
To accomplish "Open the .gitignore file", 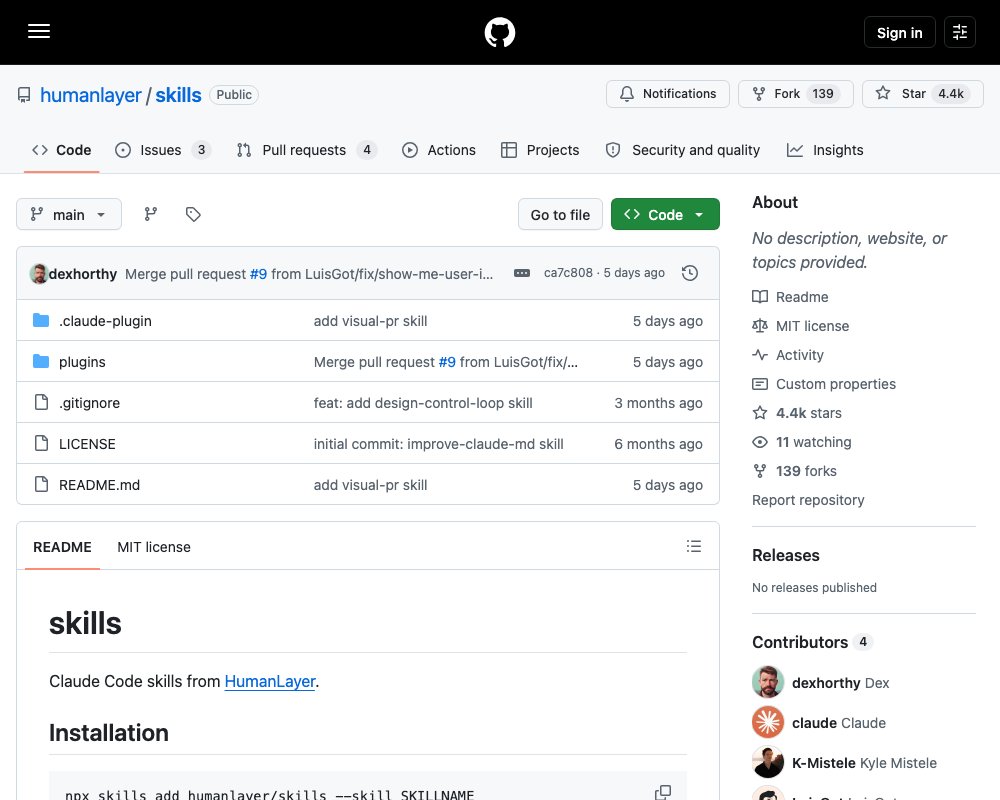I will pyautogui.click(x=89, y=403).
